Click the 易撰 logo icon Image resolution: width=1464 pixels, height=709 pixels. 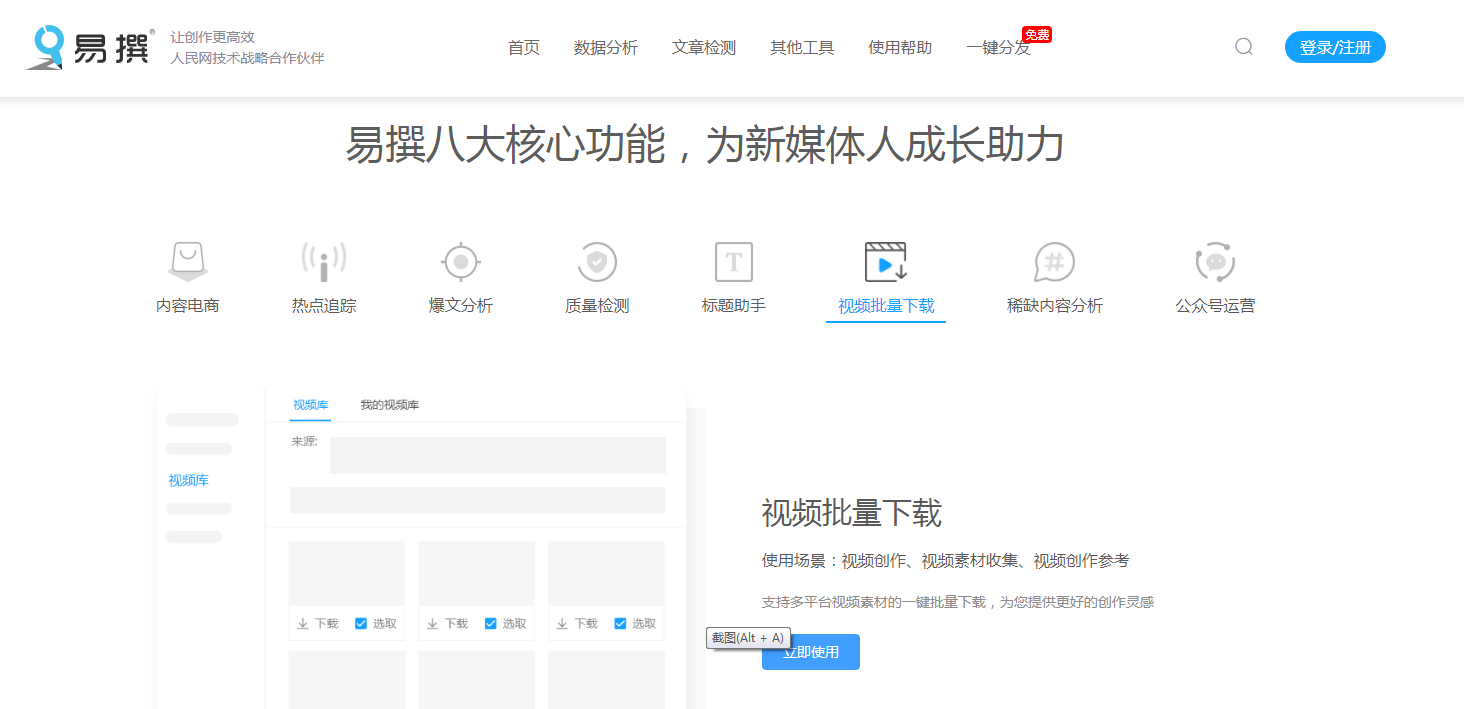[90, 47]
